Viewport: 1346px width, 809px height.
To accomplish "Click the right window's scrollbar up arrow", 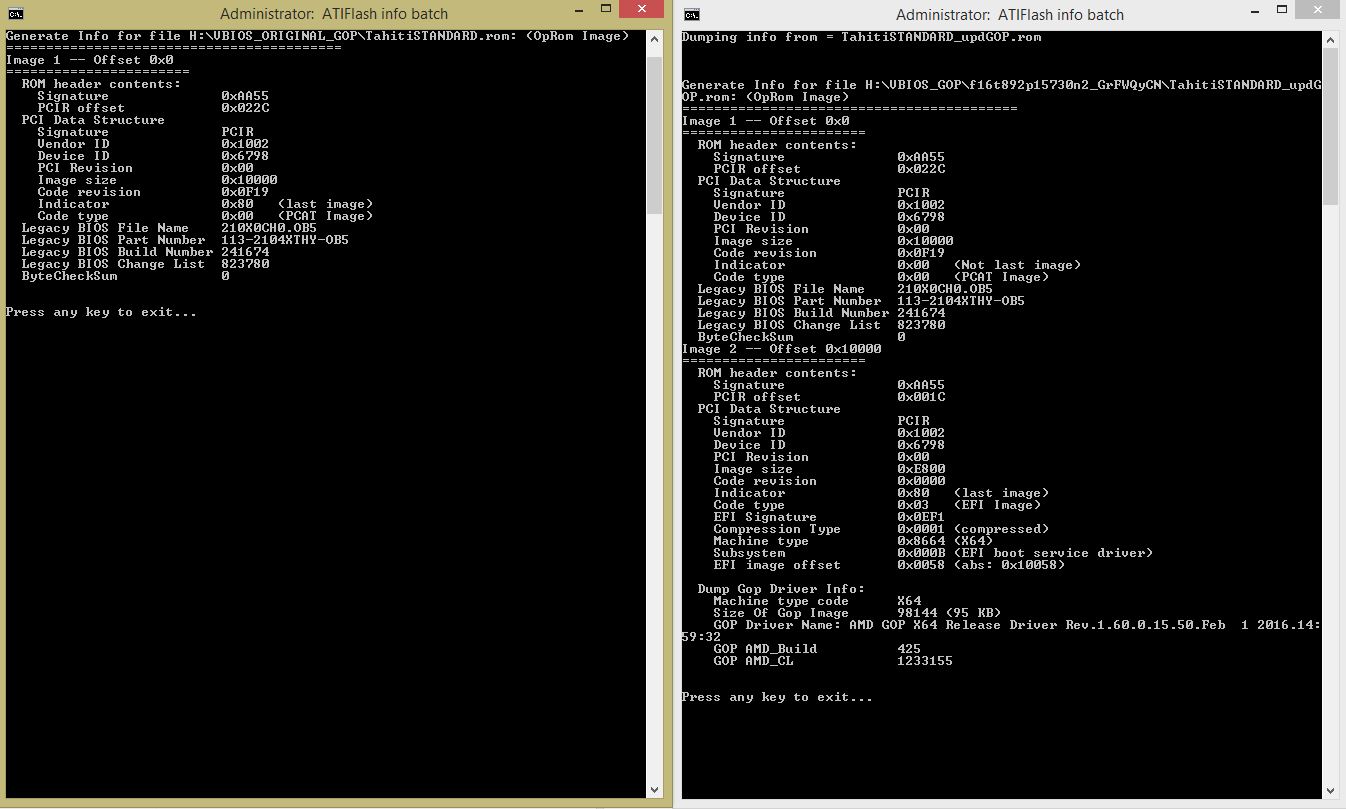I will click(x=1331, y=40).
